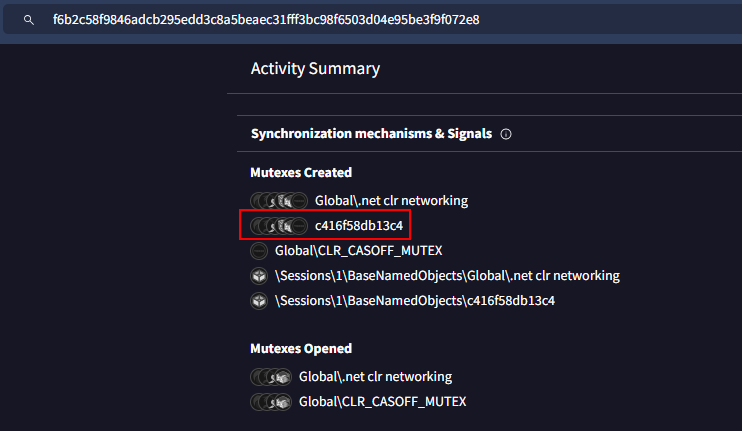This screenshot has height=431, width=742.
Task: Click the file hash search field
Action: [266, 20]
